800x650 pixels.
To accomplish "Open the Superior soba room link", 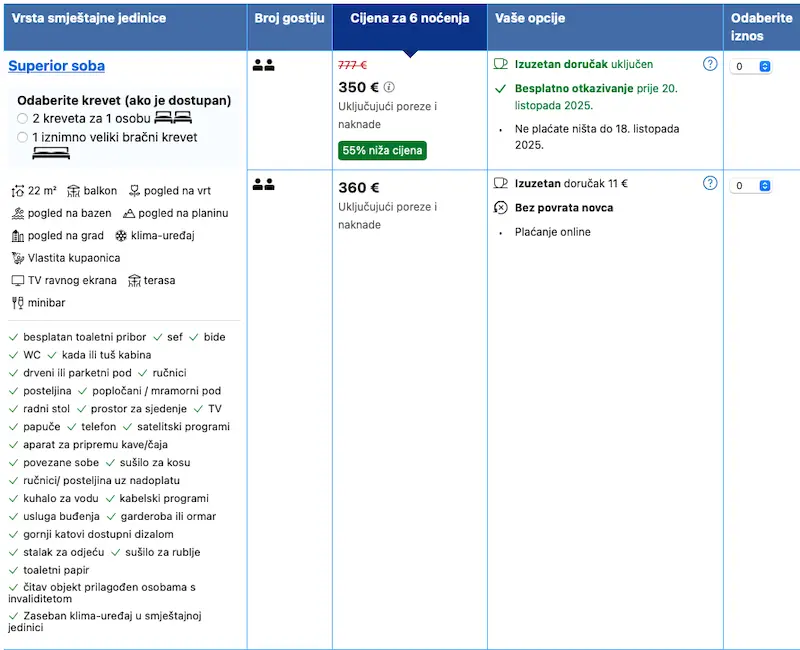I will pyautogui.click(x=56, y=66).
